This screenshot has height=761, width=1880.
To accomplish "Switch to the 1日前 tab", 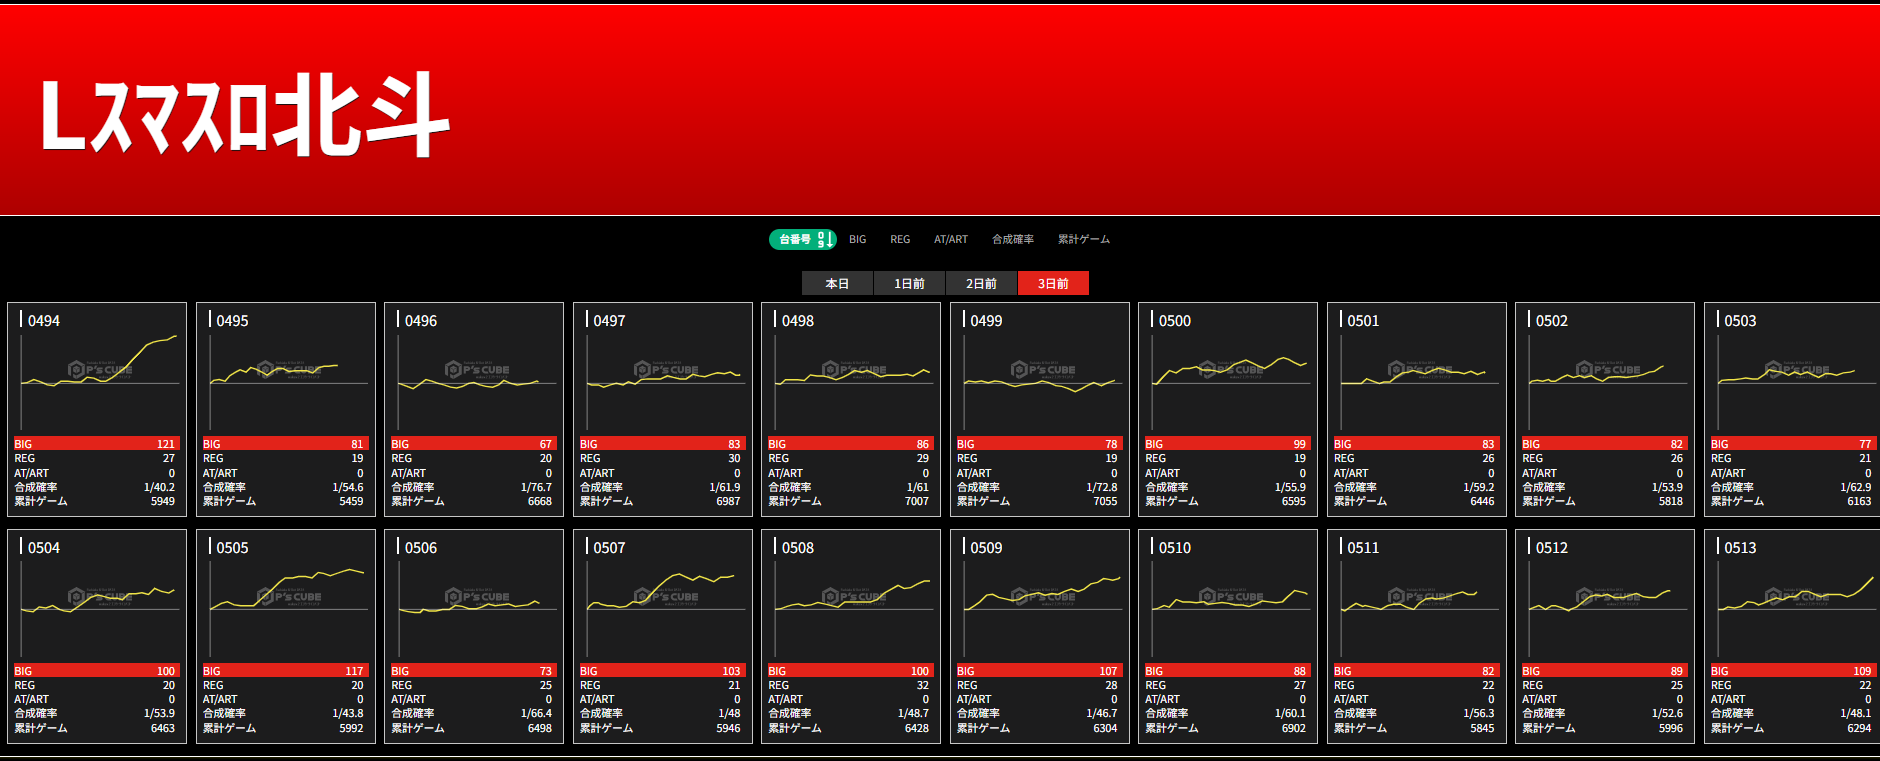I will 909,284.
